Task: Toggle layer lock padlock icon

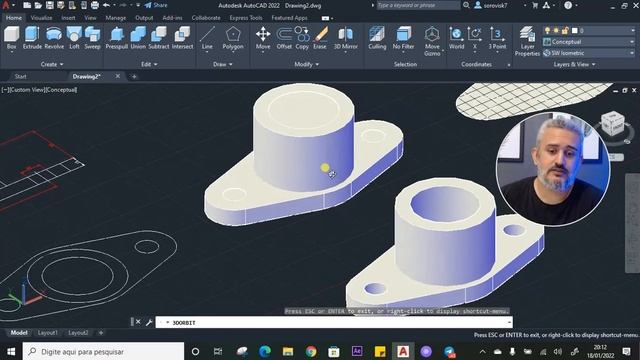Action: tap(565, 31)
